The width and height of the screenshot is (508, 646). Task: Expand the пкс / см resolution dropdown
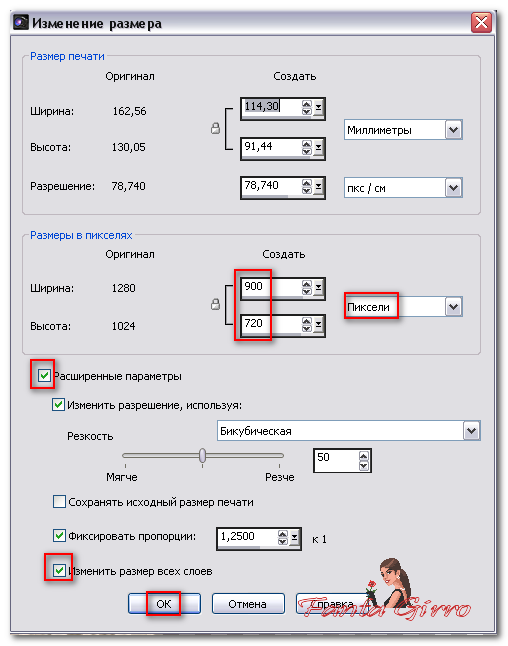point(453,188)
